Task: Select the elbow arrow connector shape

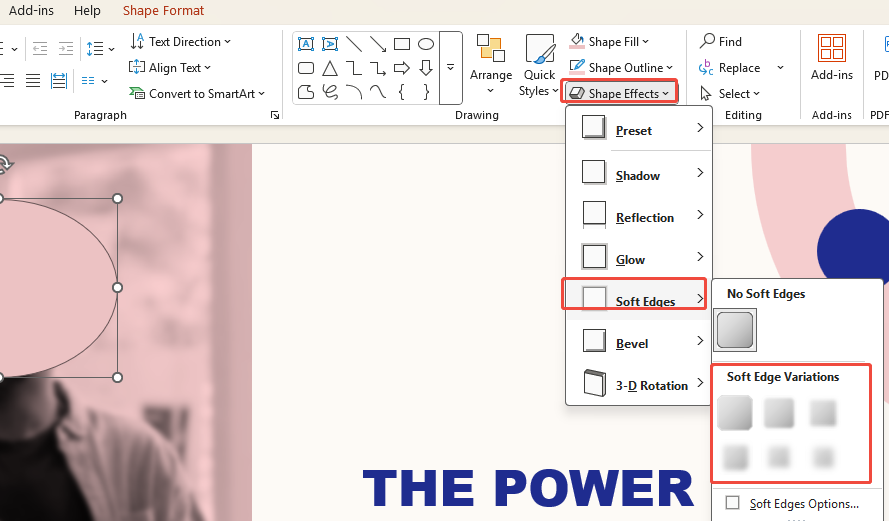Action: click(x=378, y=69)
